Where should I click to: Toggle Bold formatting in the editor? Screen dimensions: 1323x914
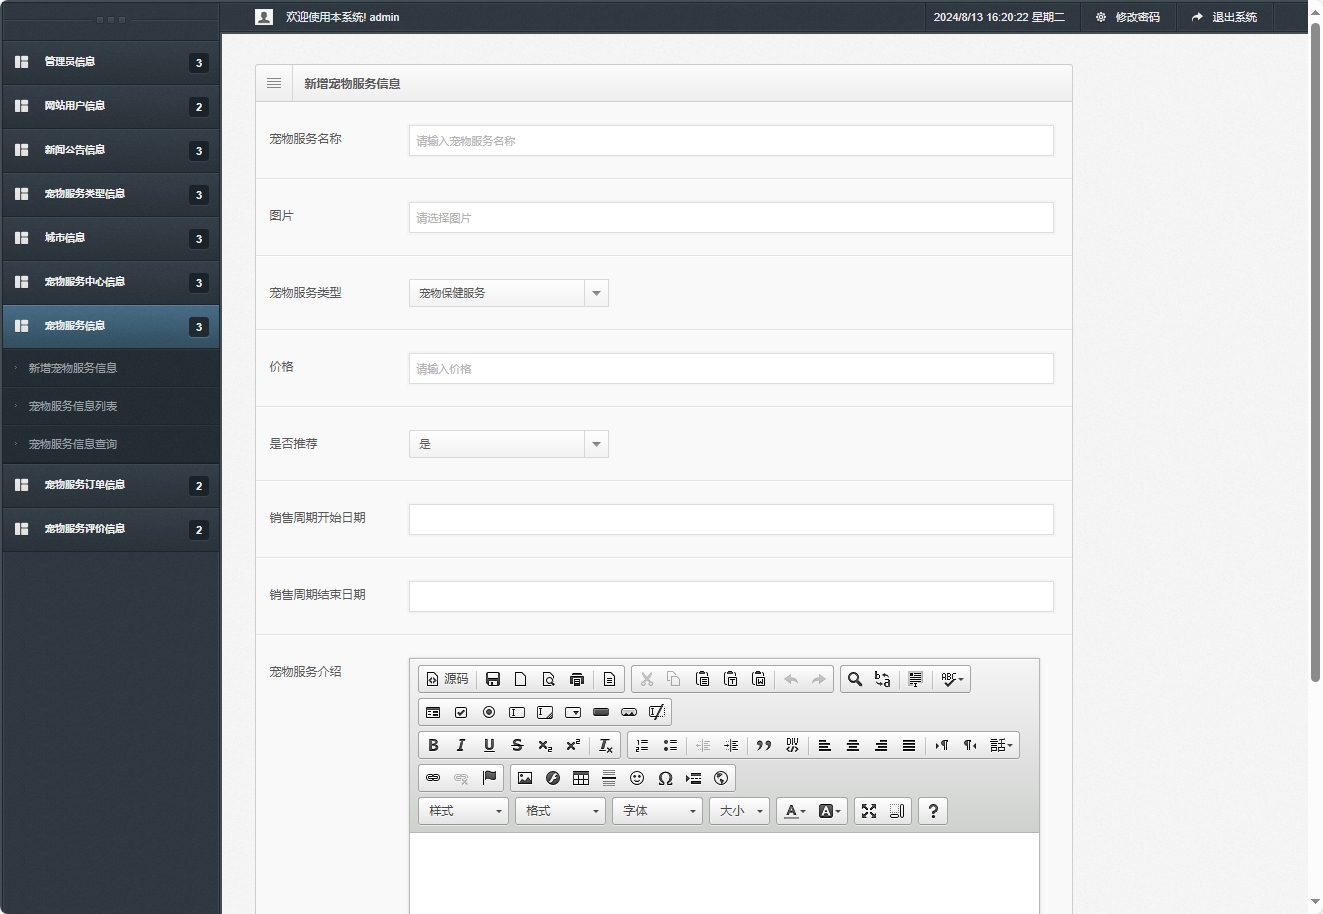[x=433, y=745]
